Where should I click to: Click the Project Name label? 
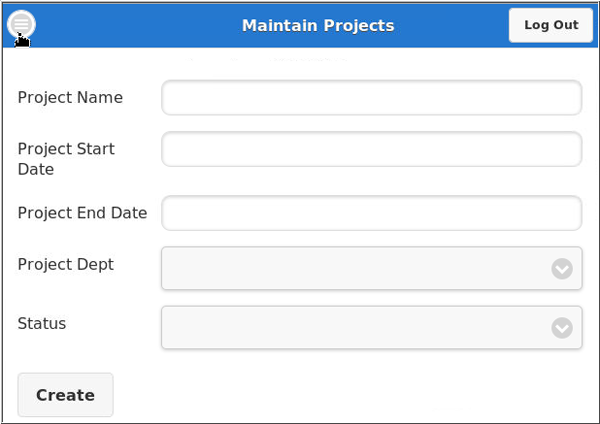click(x=70, y=98)
